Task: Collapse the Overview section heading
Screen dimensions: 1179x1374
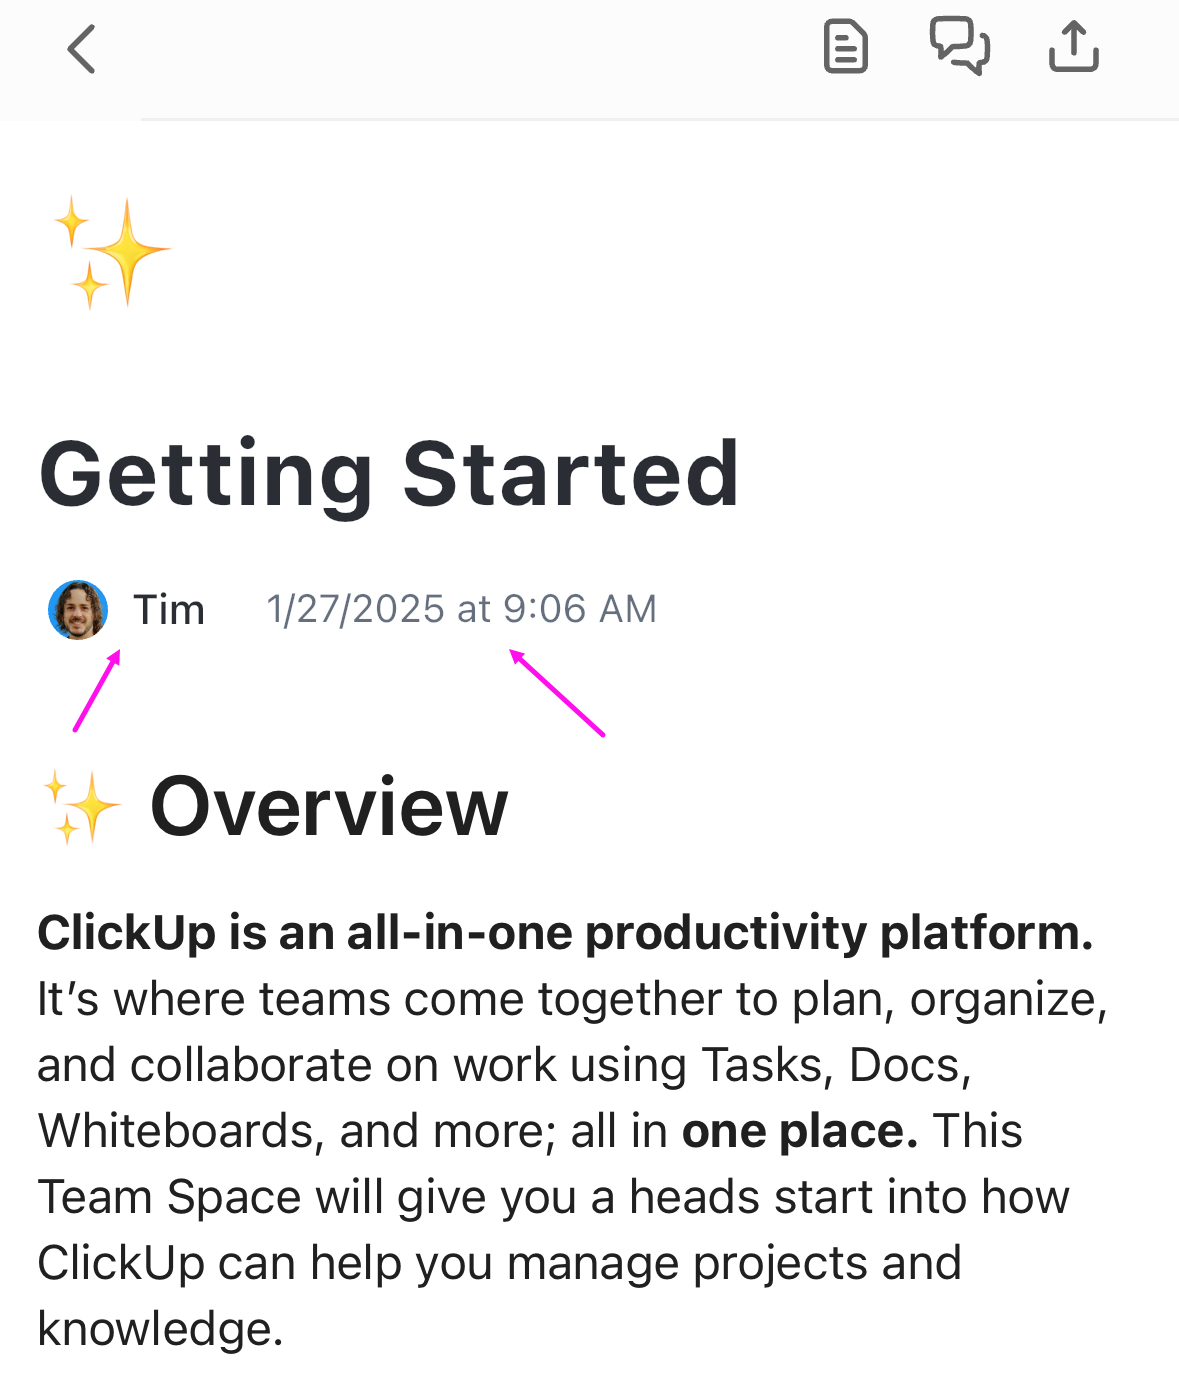Action: tap(331, 807)
